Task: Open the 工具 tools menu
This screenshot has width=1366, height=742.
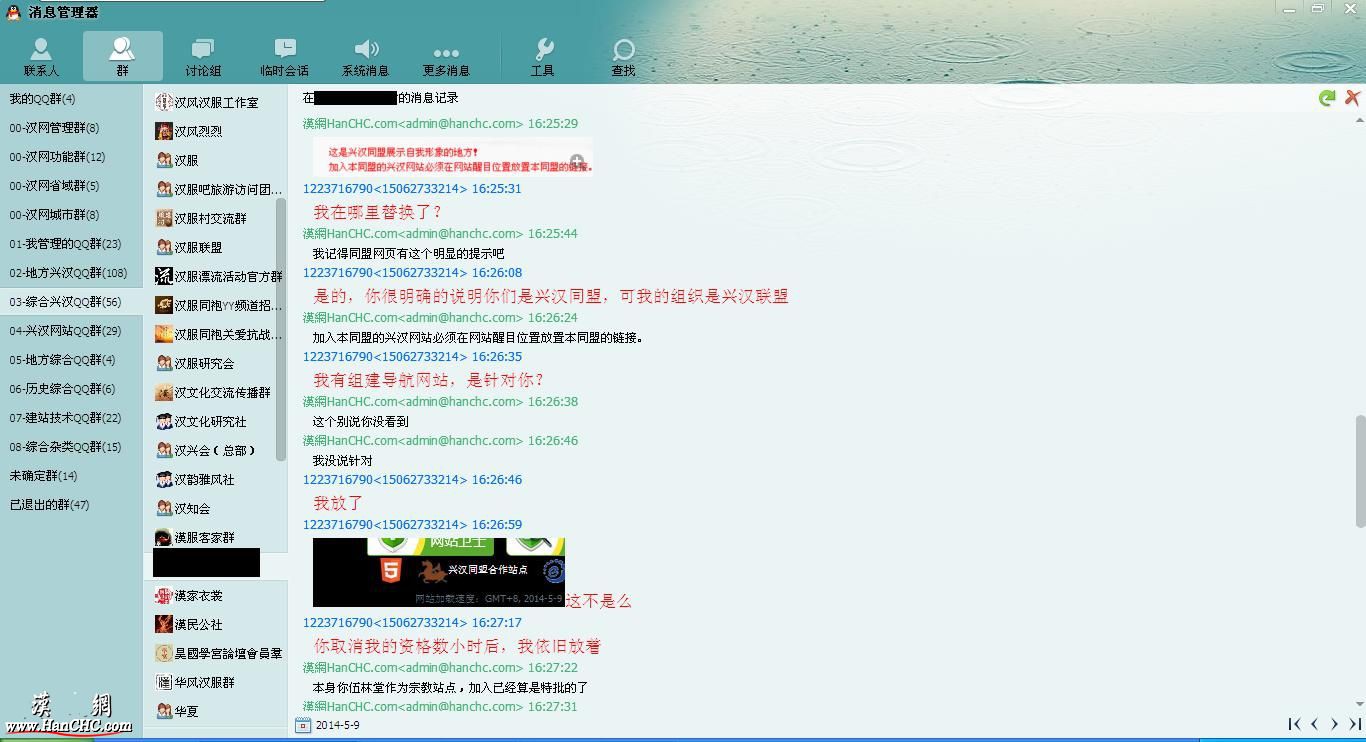Action: click(x=543, y=57)
